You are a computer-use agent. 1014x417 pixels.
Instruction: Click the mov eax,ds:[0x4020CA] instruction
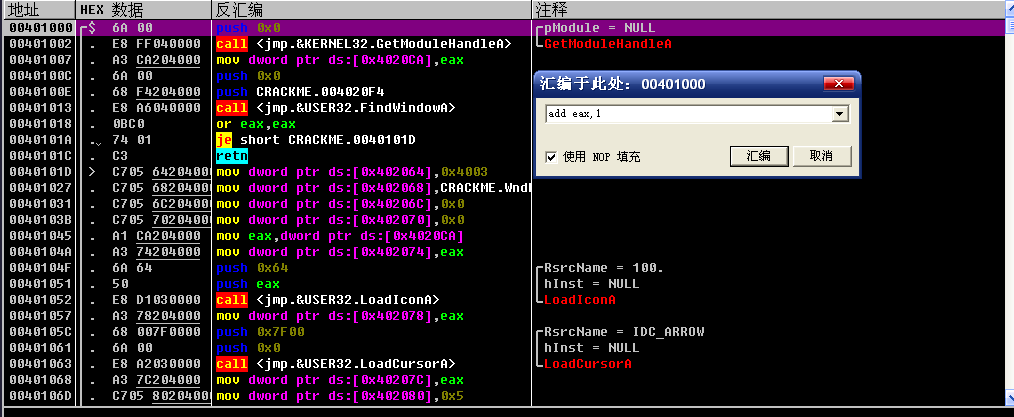340,235
